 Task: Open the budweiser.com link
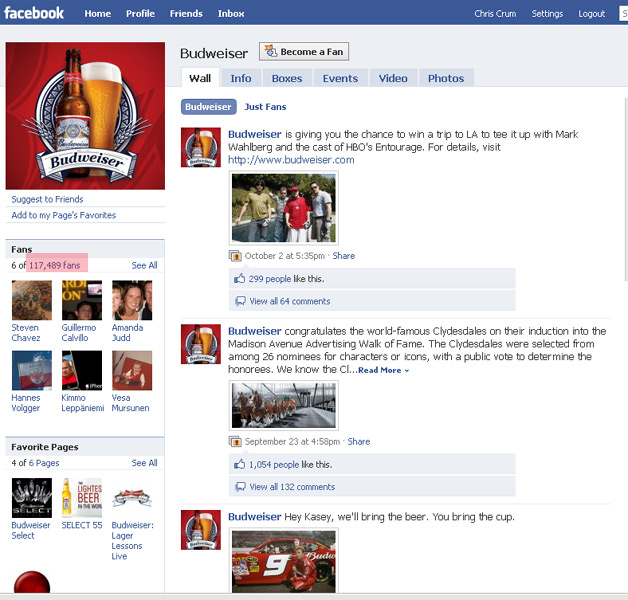coord(291,160)
